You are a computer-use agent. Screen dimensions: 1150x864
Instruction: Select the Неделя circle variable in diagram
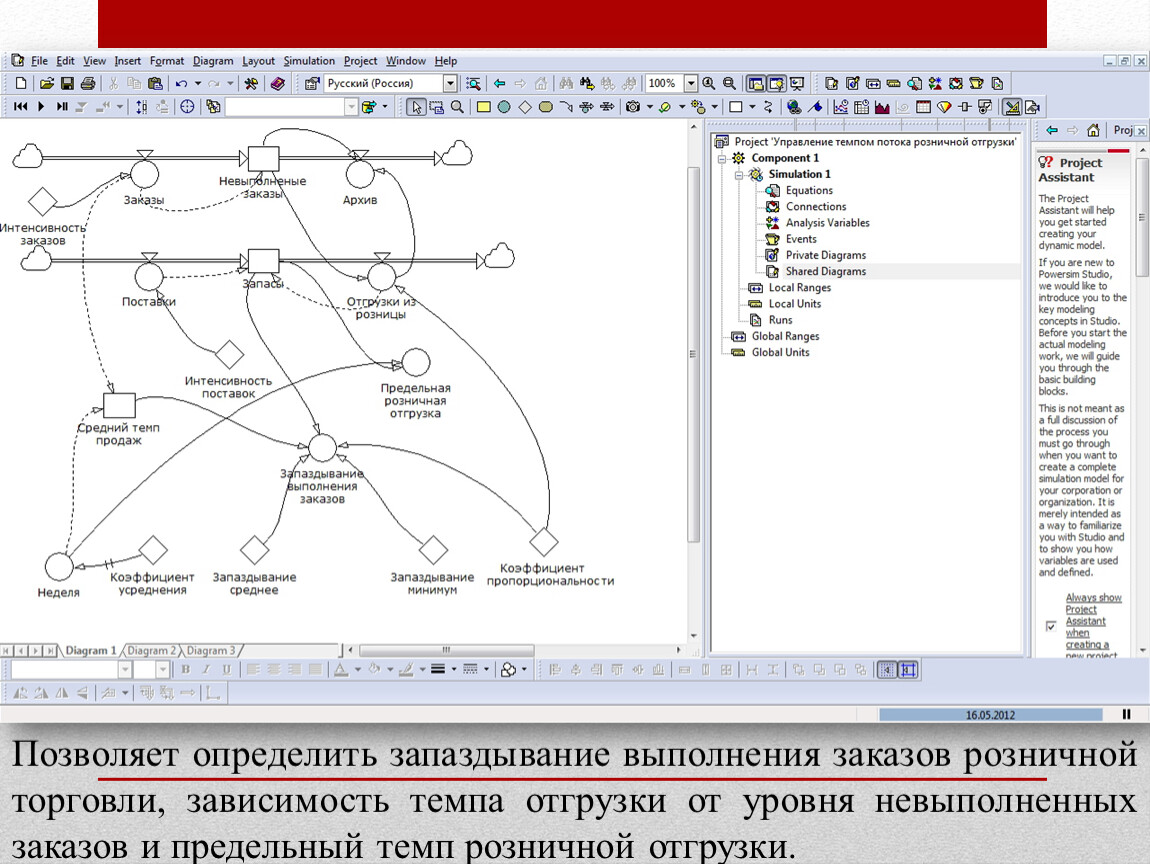59,566
